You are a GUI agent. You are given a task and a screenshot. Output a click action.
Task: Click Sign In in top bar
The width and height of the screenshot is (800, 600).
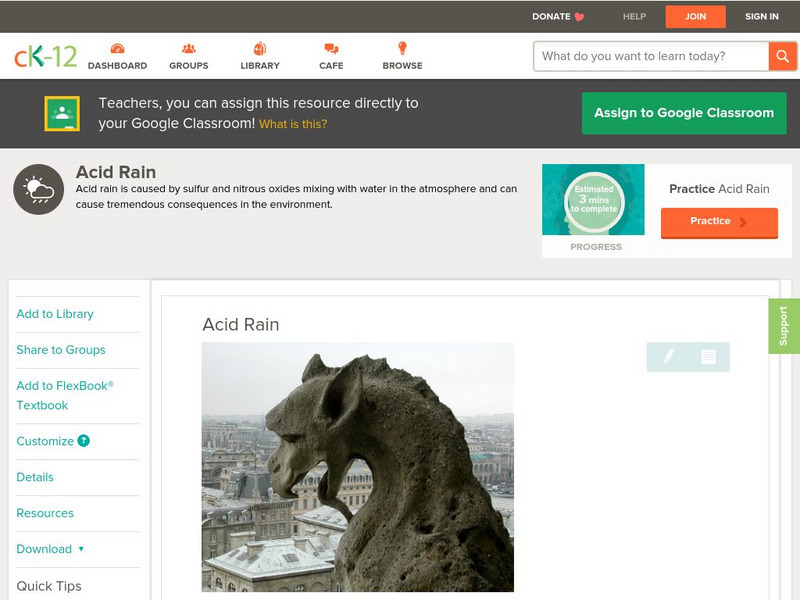[x=761, y=17]
